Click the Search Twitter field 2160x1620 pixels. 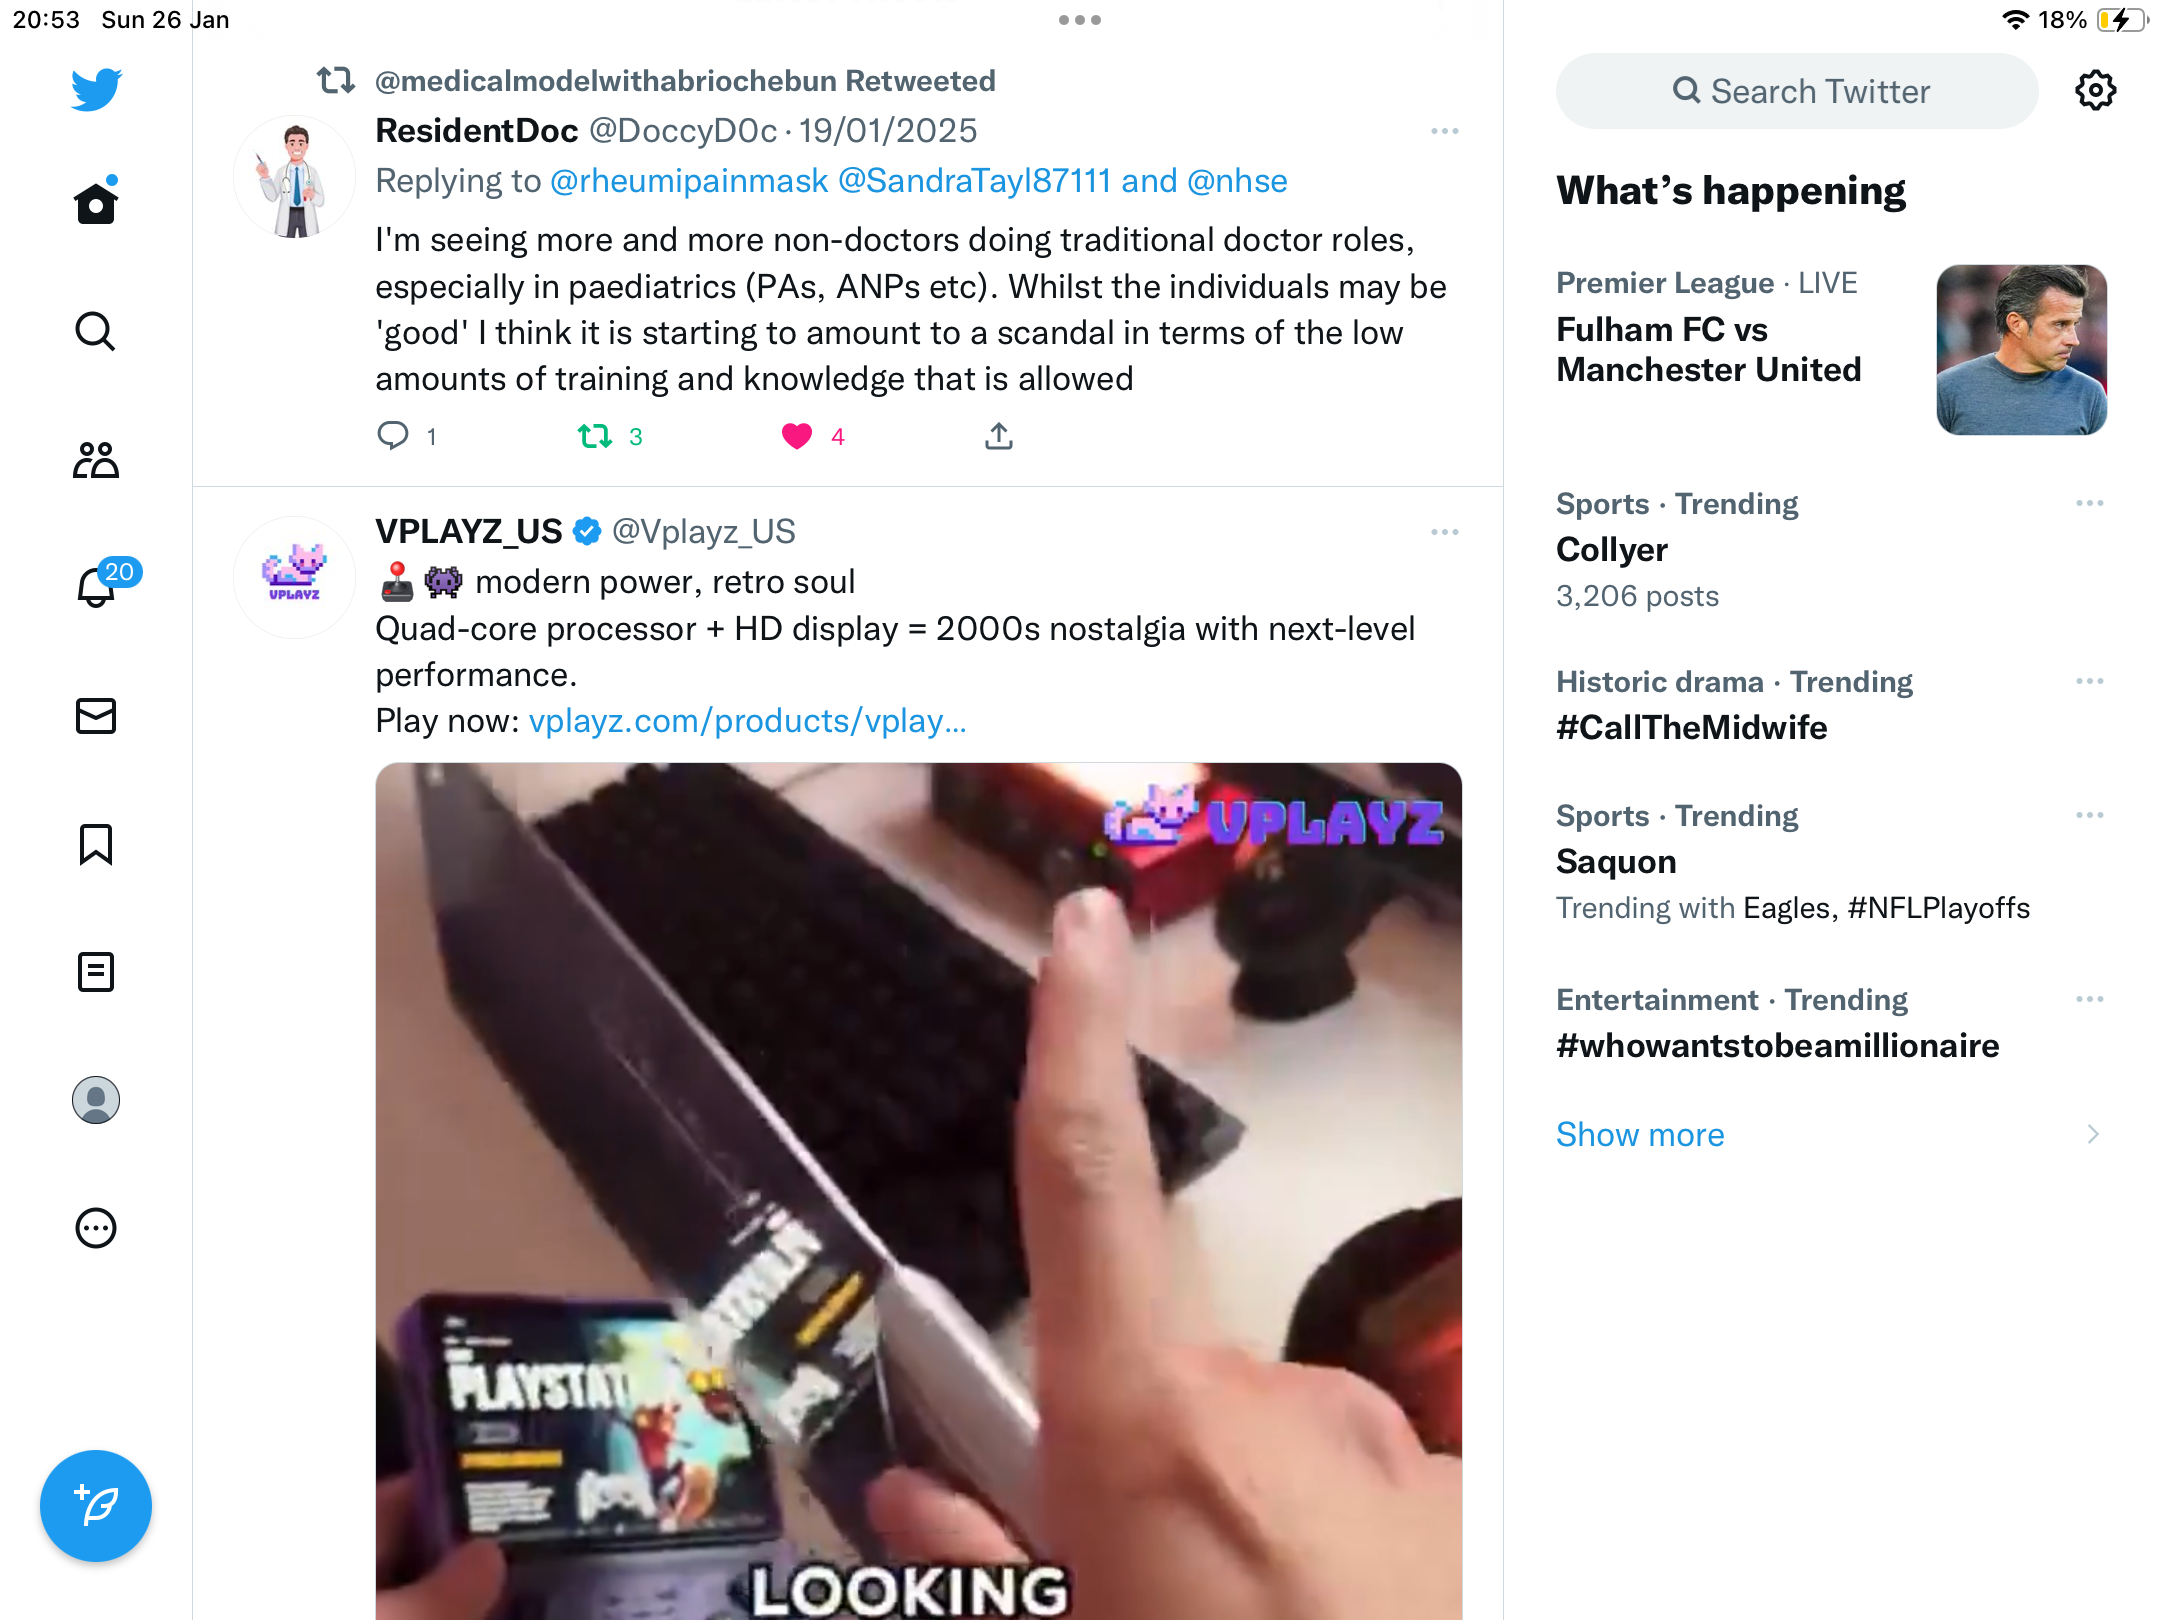coord(1797,91)
